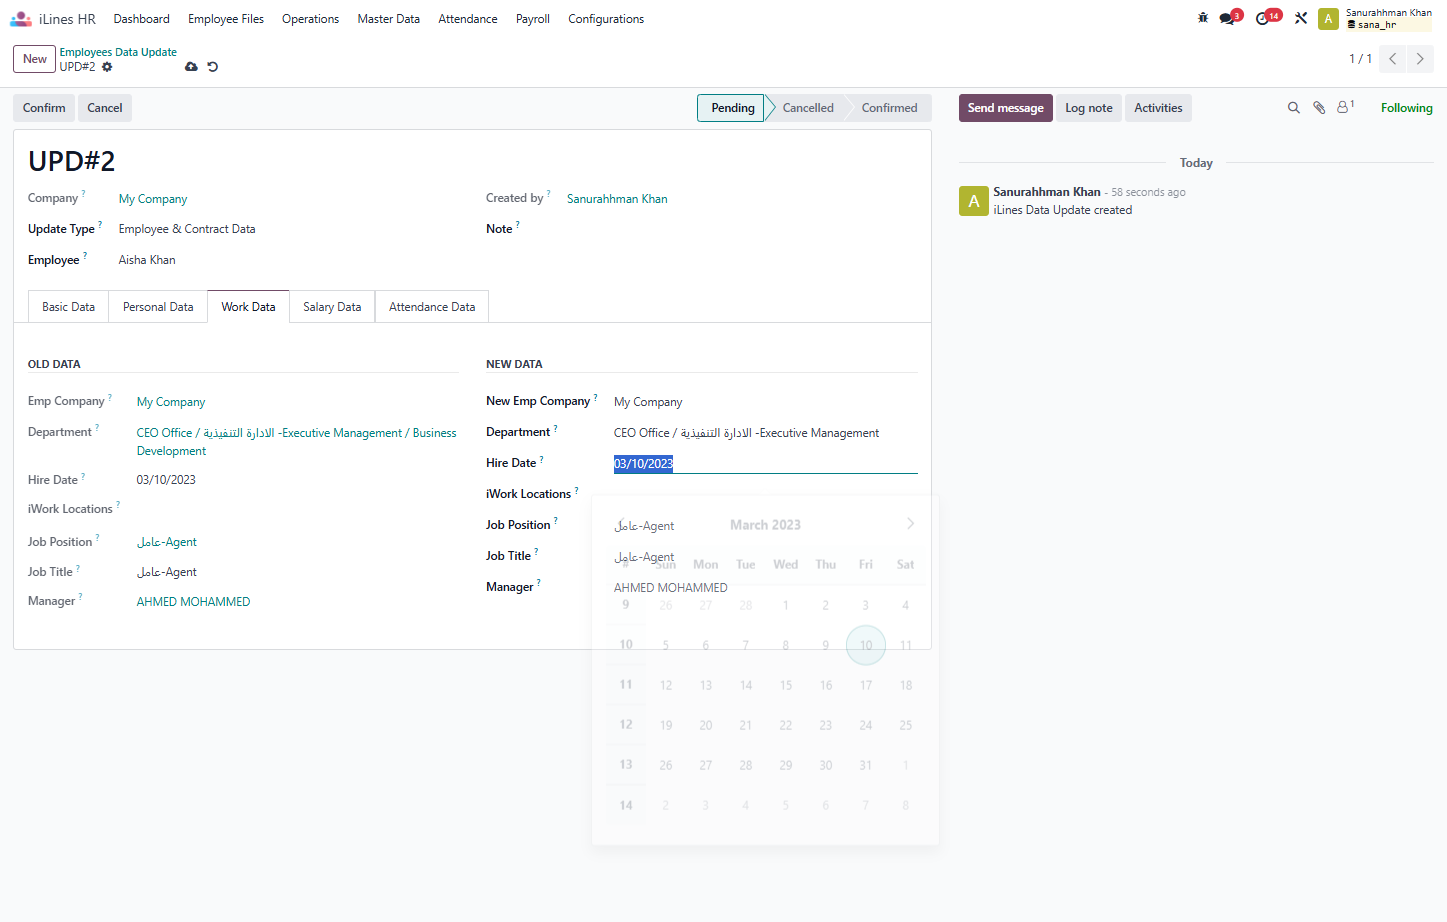Screen dimensions: 1447x922
Task: Switch to the Basic Data tab
Action: point(68,307)
